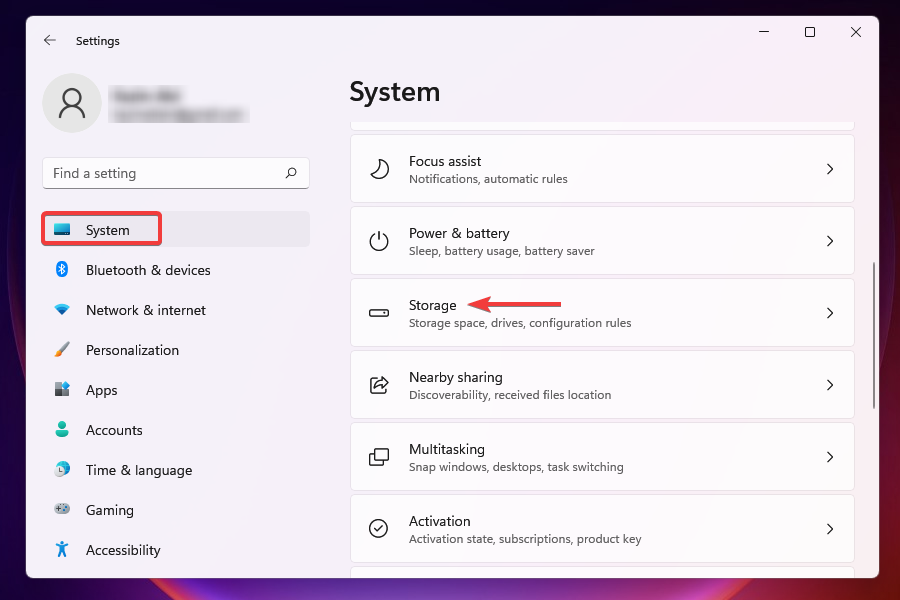Viewport: 900px width, 600px height.
Task: Click "Sleep, battery usage, battery saver" text
Action: 501,251
